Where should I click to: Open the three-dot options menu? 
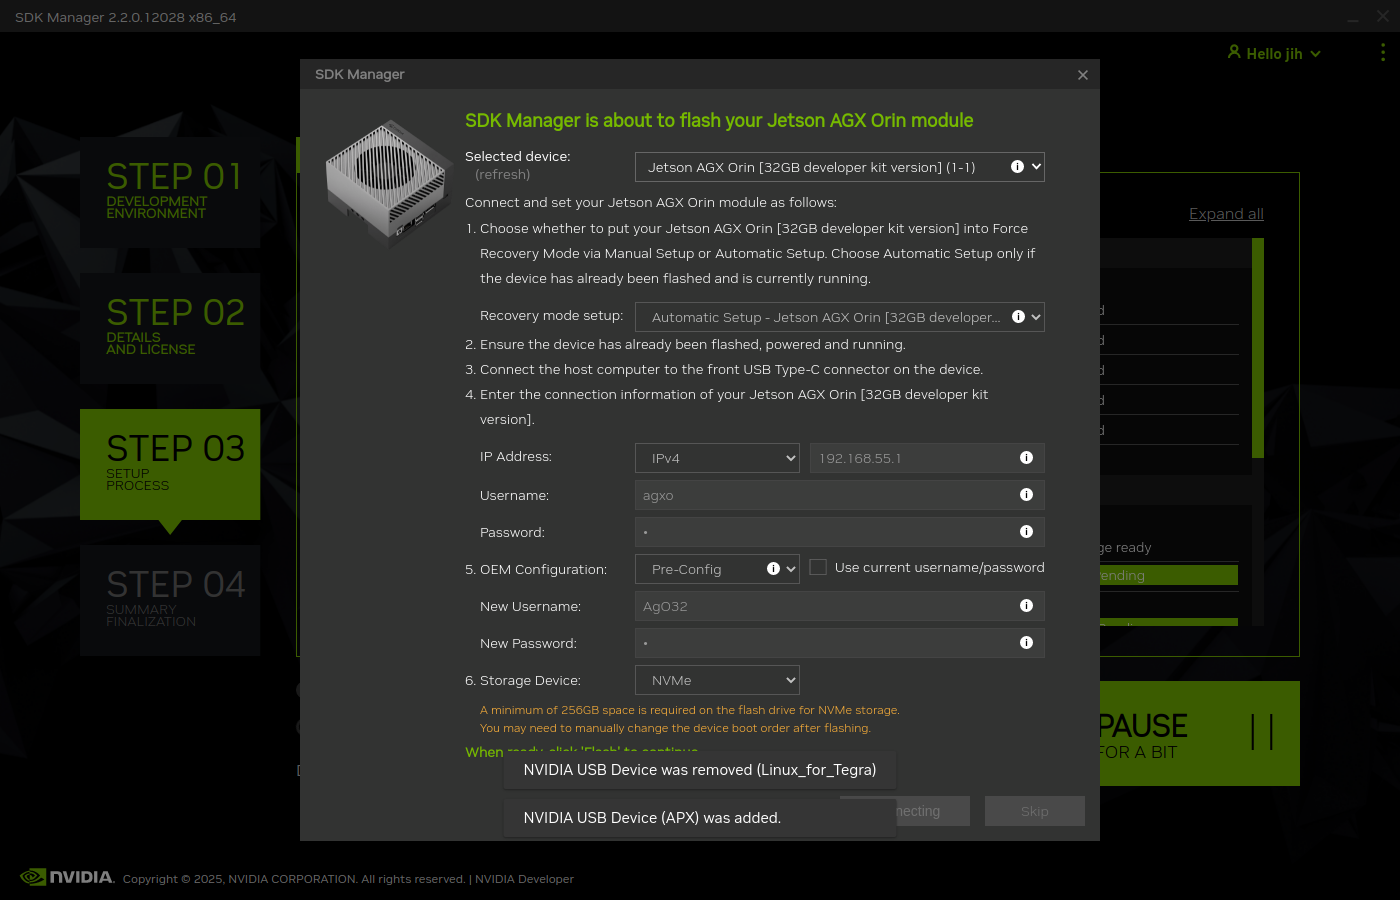(x=1383, y=52)
